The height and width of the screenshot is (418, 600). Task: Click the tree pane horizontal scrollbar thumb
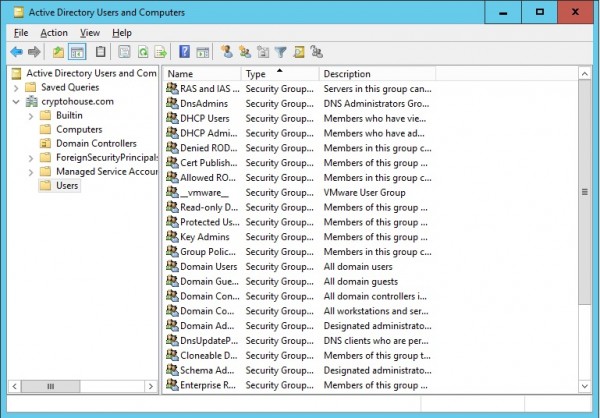point(51,386)
